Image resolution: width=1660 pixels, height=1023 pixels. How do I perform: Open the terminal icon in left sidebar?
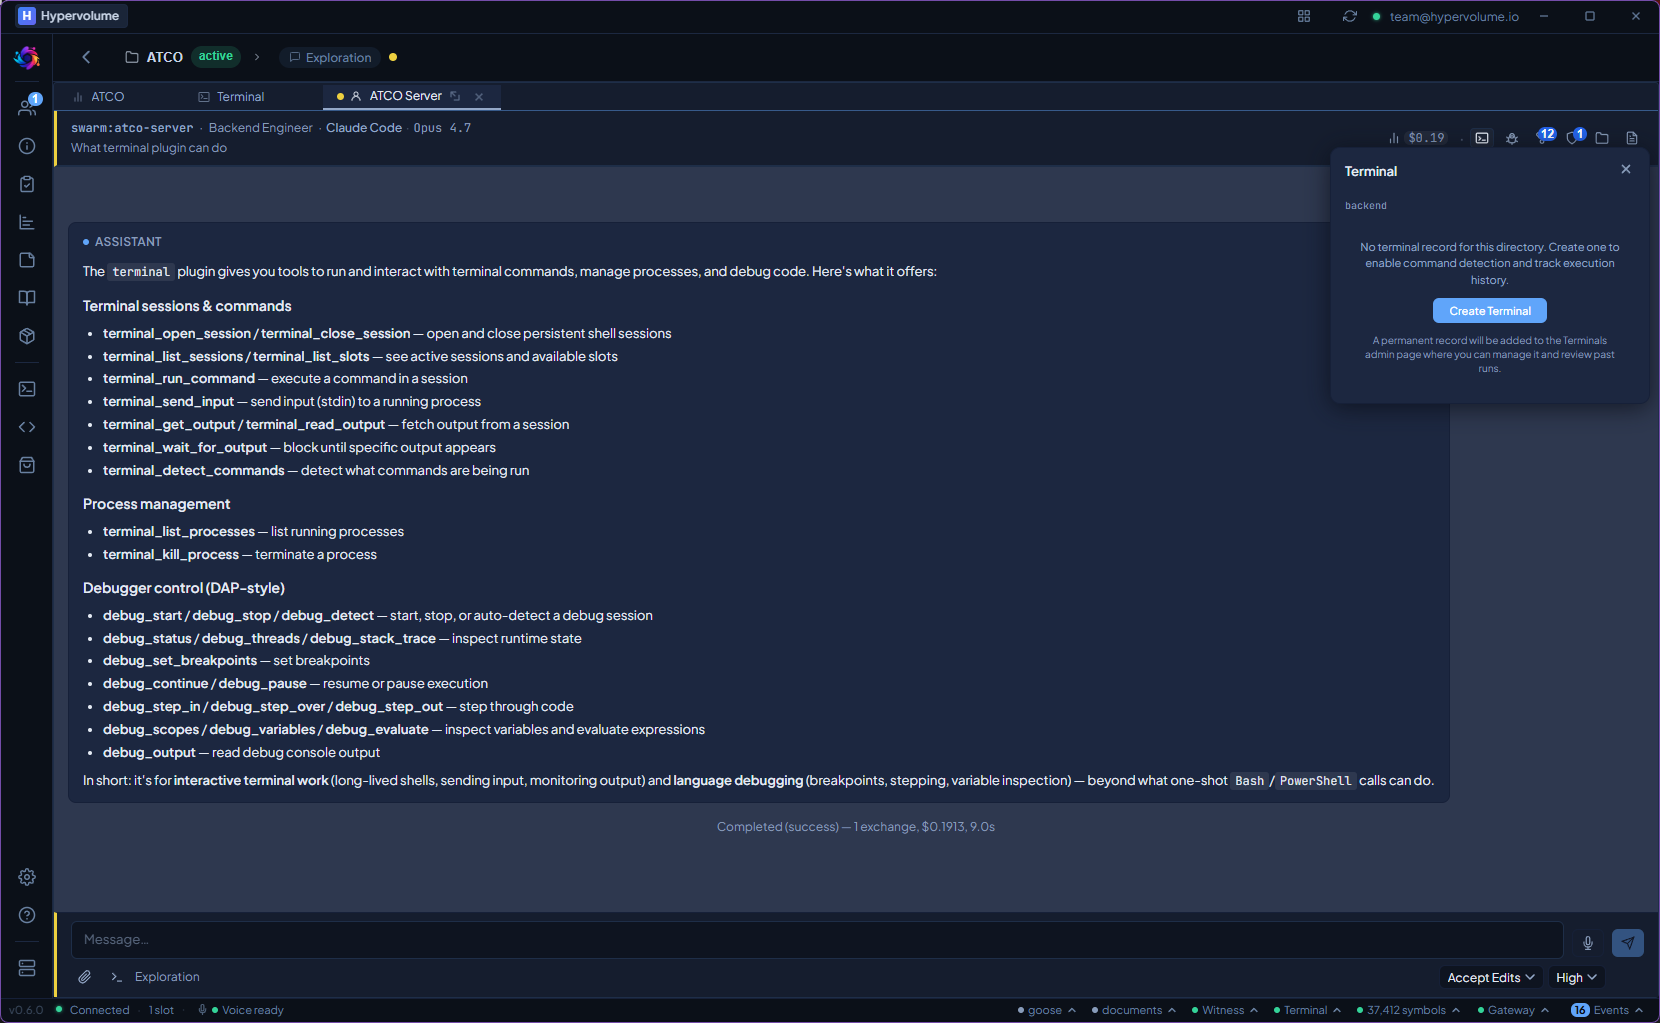[27, 389]
